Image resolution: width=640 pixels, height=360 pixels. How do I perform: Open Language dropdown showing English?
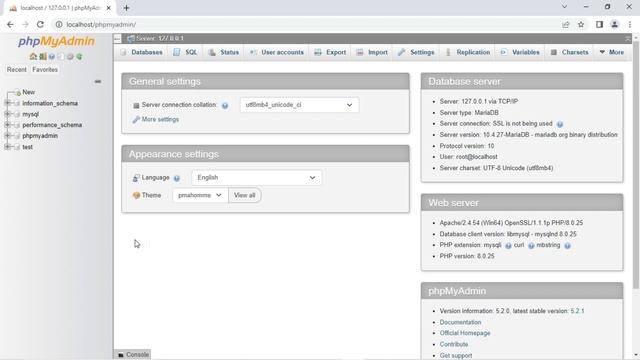(256, 178)
